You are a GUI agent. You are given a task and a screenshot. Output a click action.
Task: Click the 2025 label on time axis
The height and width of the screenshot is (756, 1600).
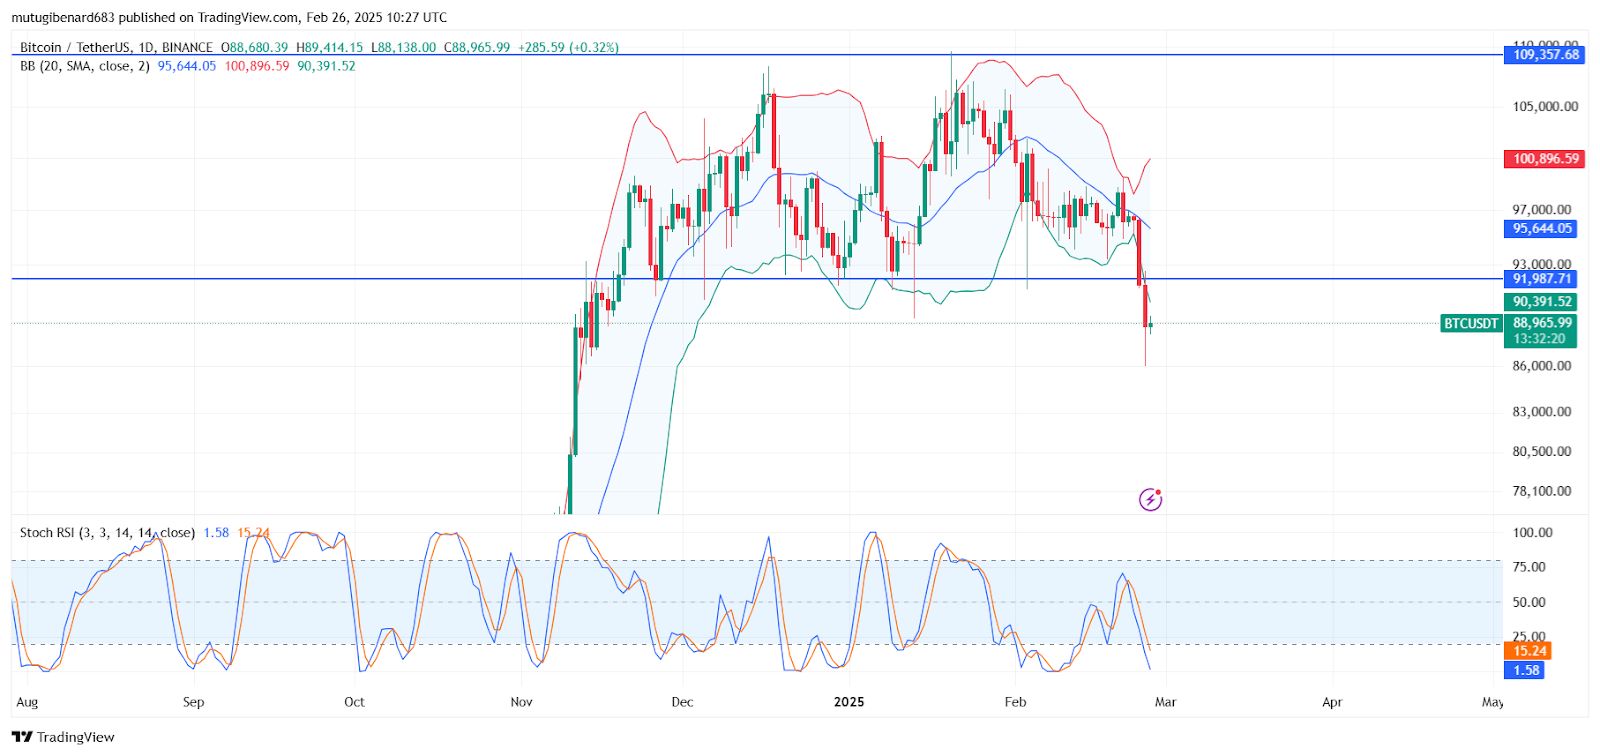pyautogui.click(x=849, y=702)
